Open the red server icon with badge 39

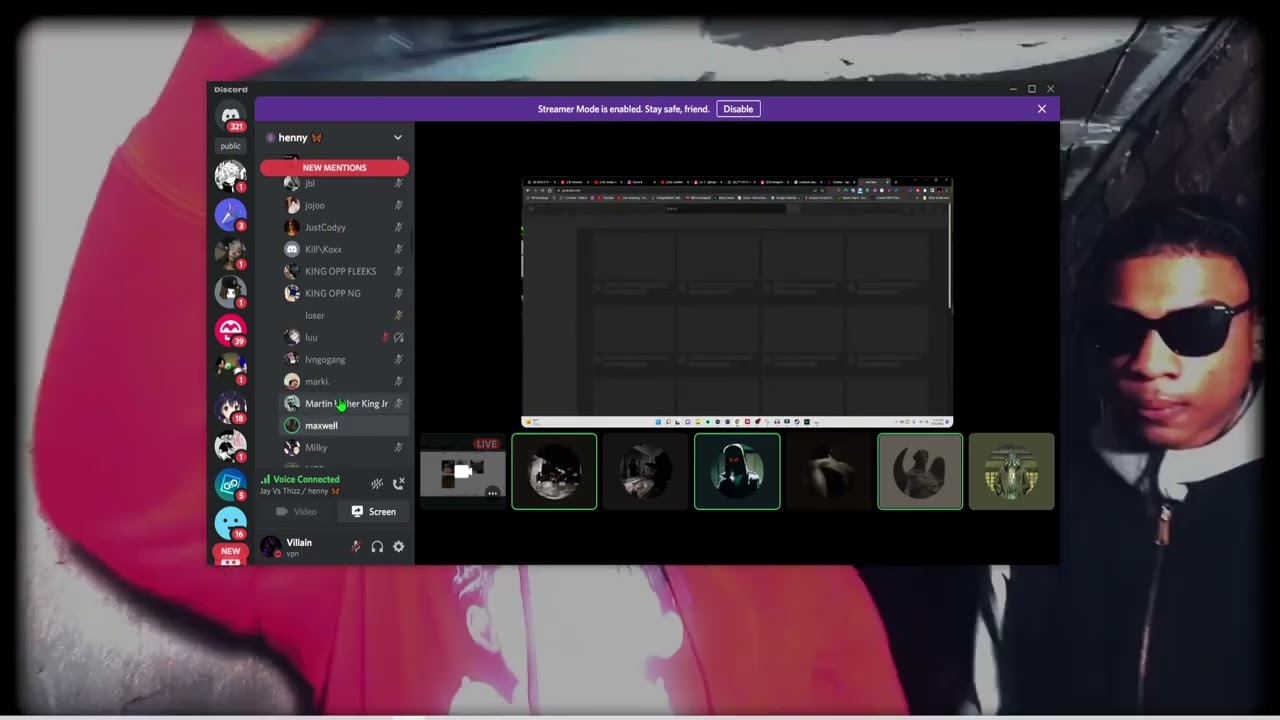point(231,329)
